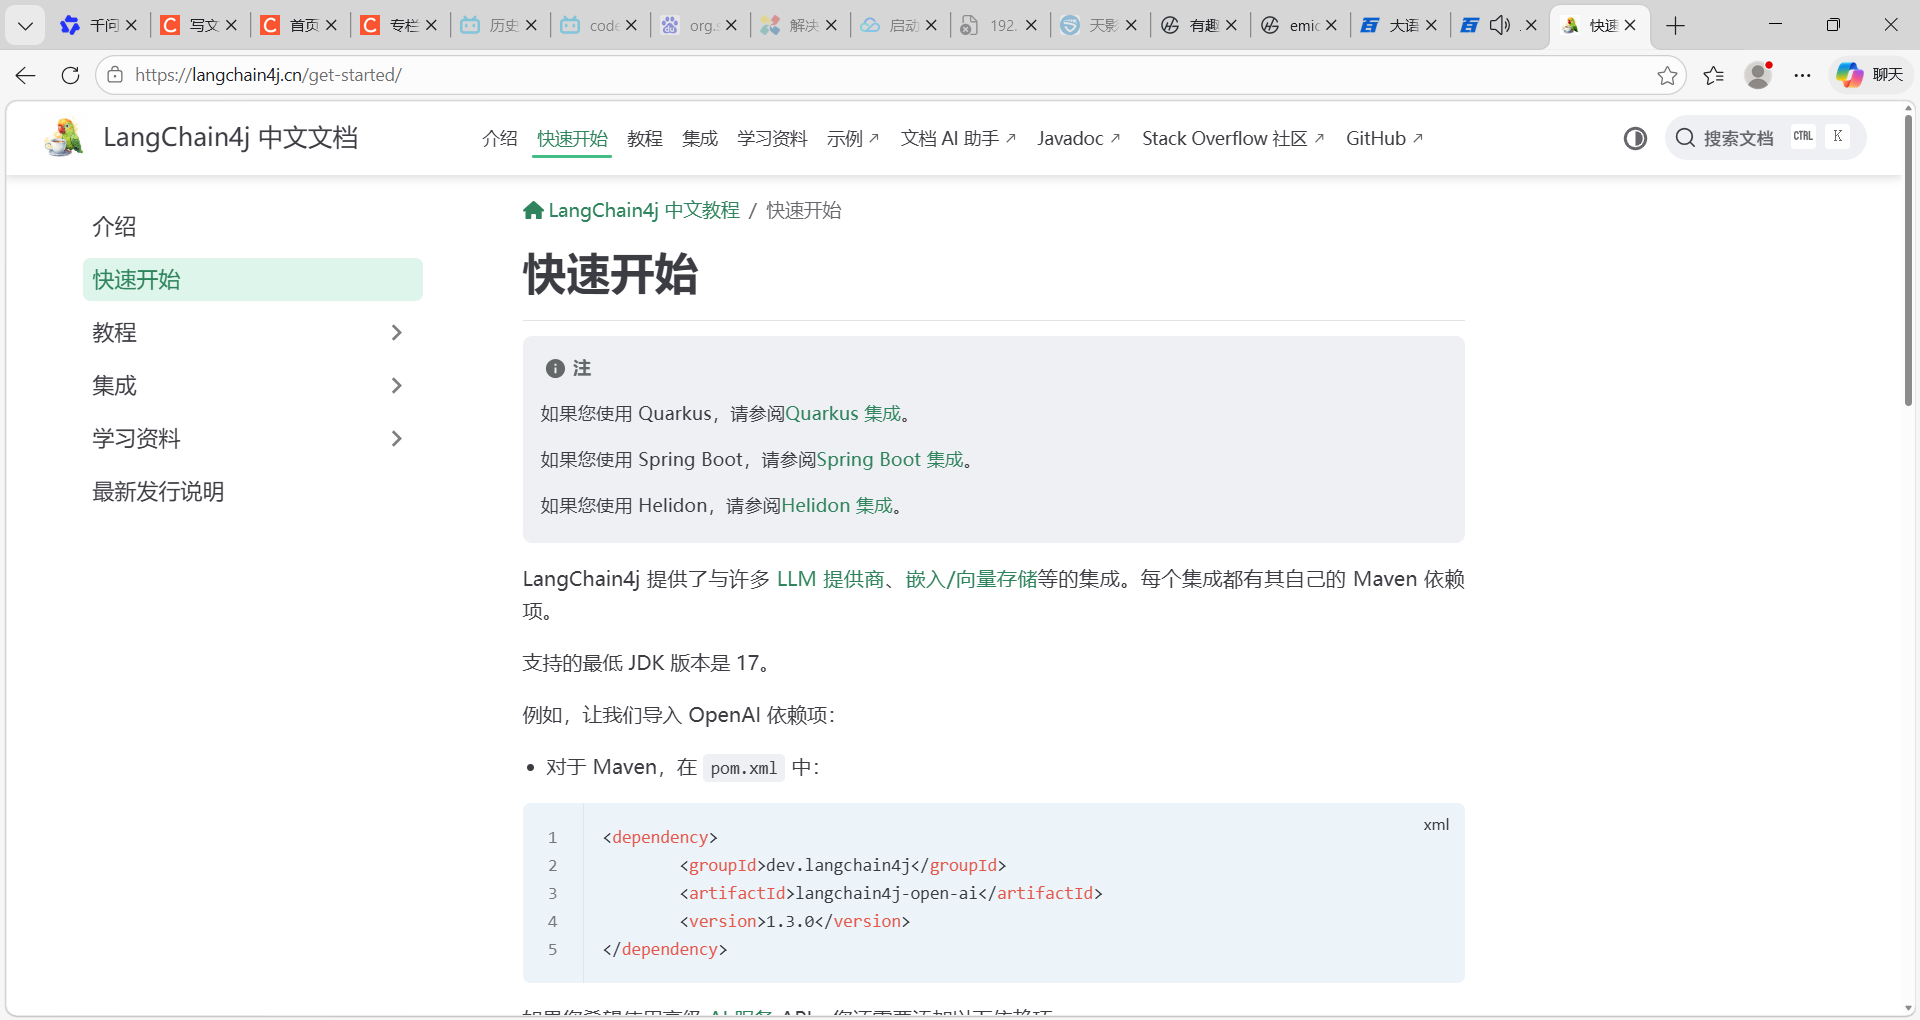This screenshot has height=1020, width=1920.
Task: Open 示例 external link in navbar
Action: tap(853, 138)
